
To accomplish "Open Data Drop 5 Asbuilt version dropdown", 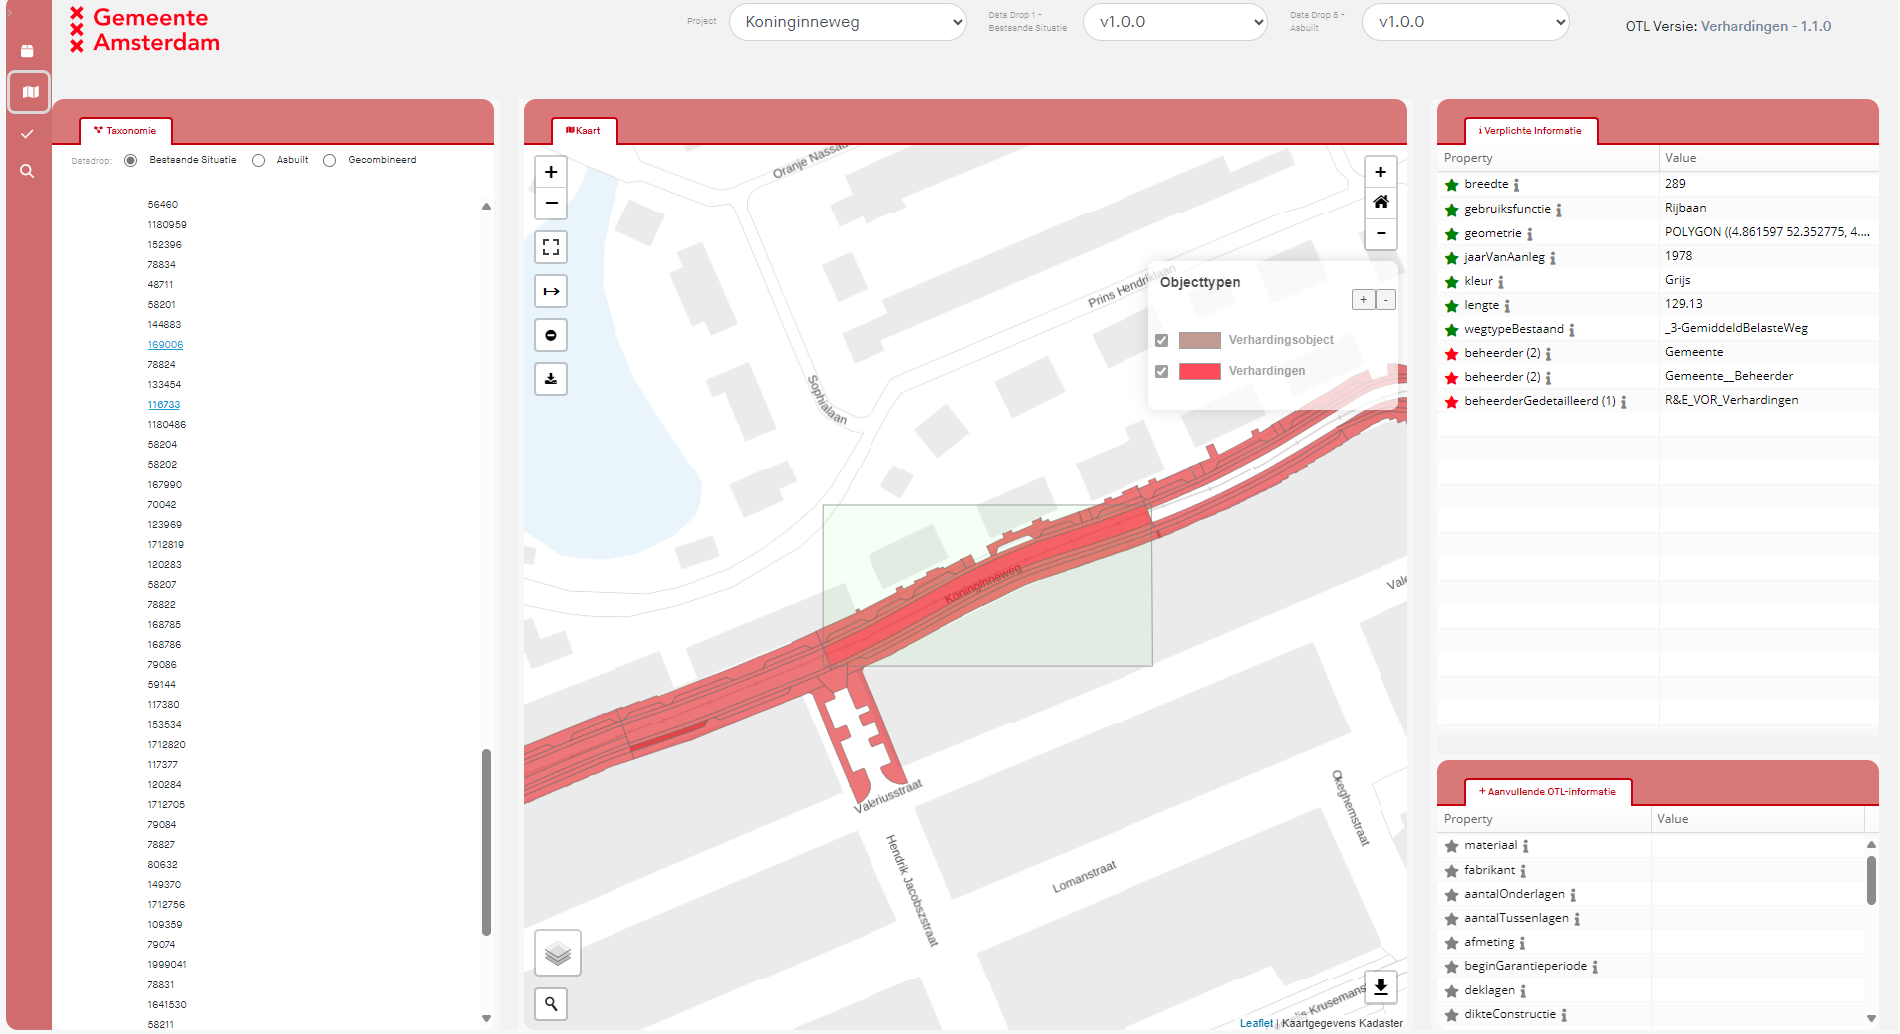I will 1465,22.
